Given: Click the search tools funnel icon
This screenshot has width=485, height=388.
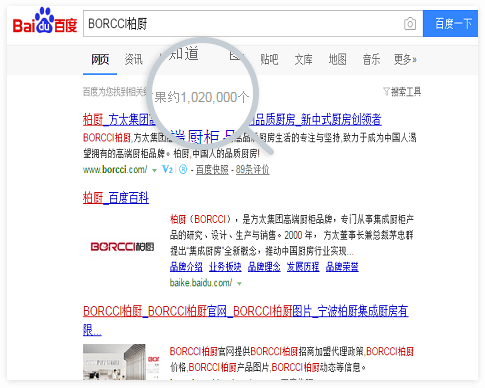Looking at the screenshot, I should pos(386,91).
